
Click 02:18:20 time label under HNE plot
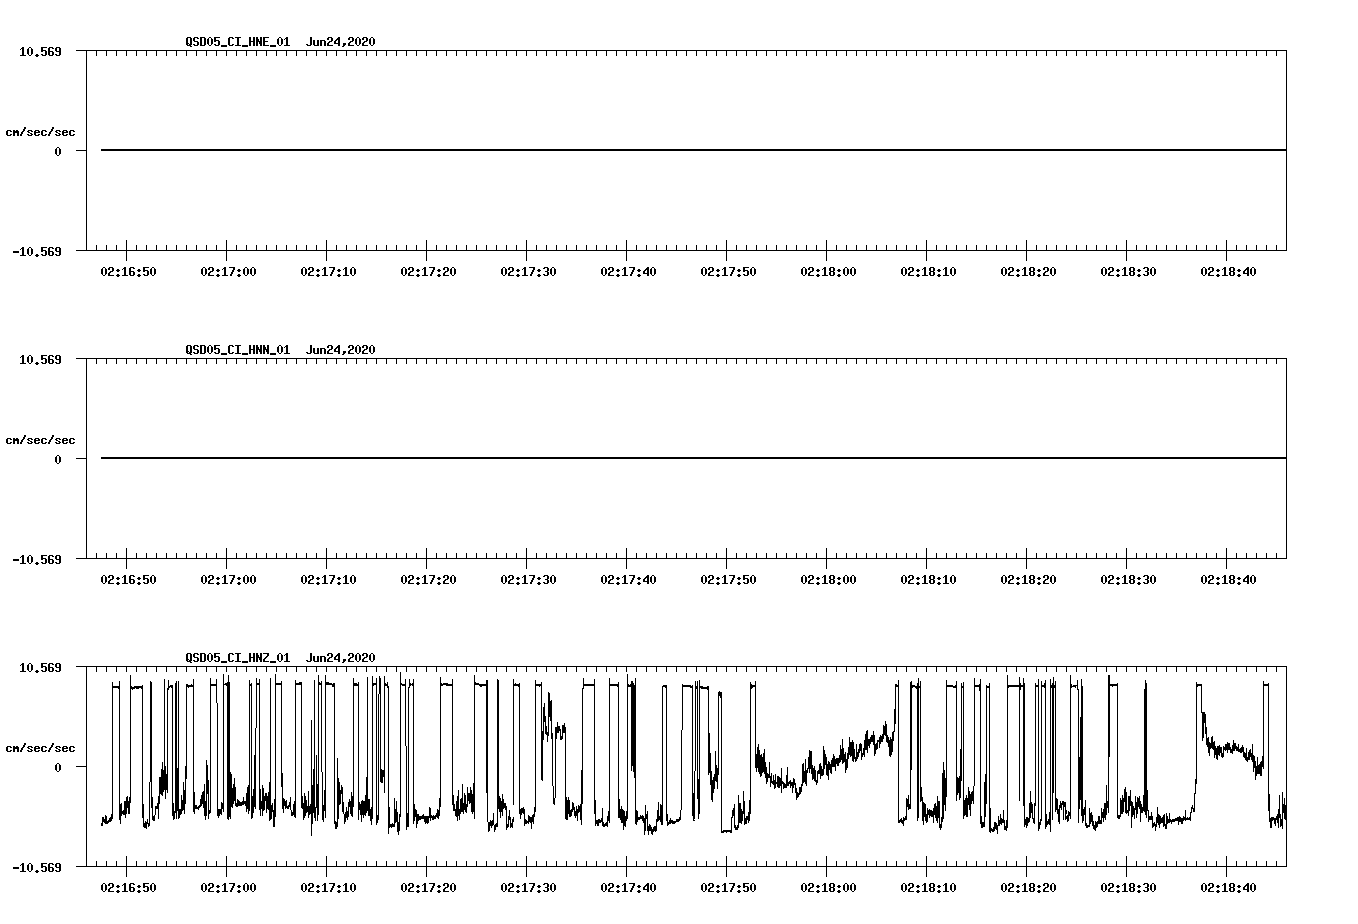point(1028,271)
